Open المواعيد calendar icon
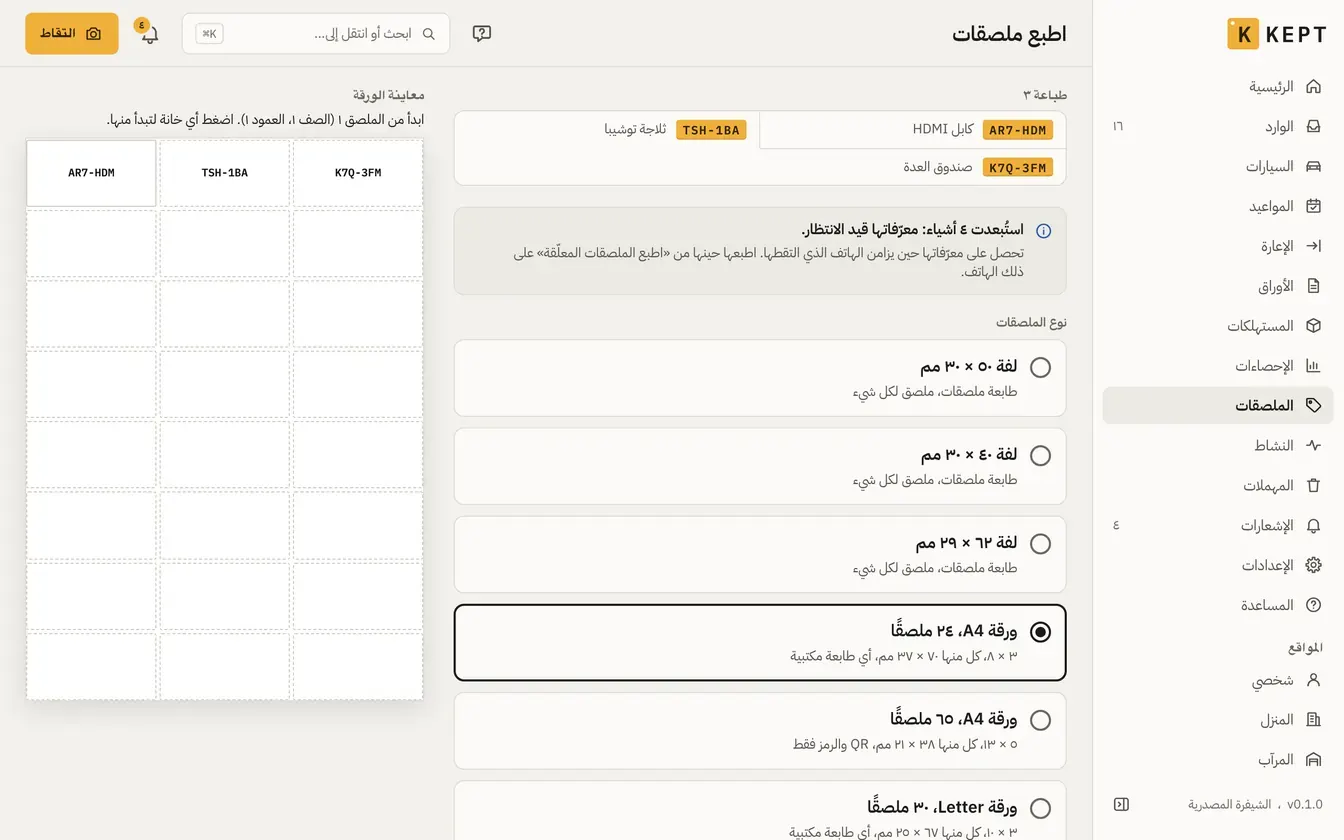The height and width of the screenshot is (840, 1344). 1313,206
